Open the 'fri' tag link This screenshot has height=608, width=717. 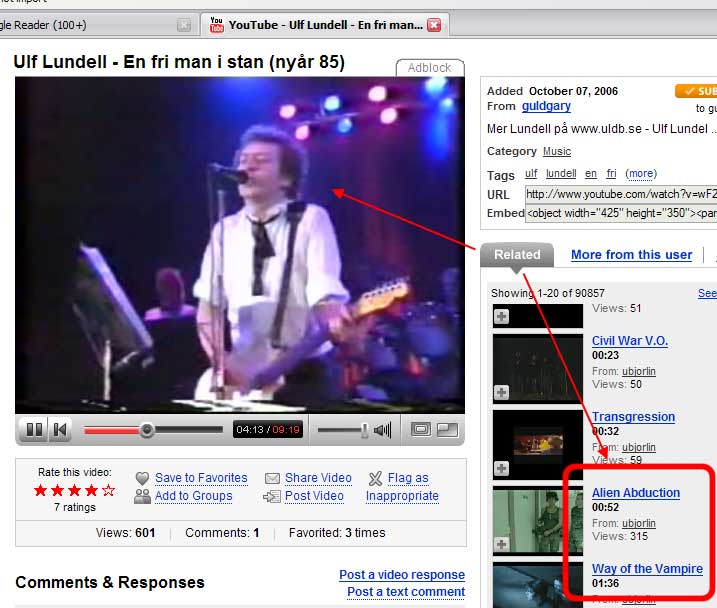point(611,174)
